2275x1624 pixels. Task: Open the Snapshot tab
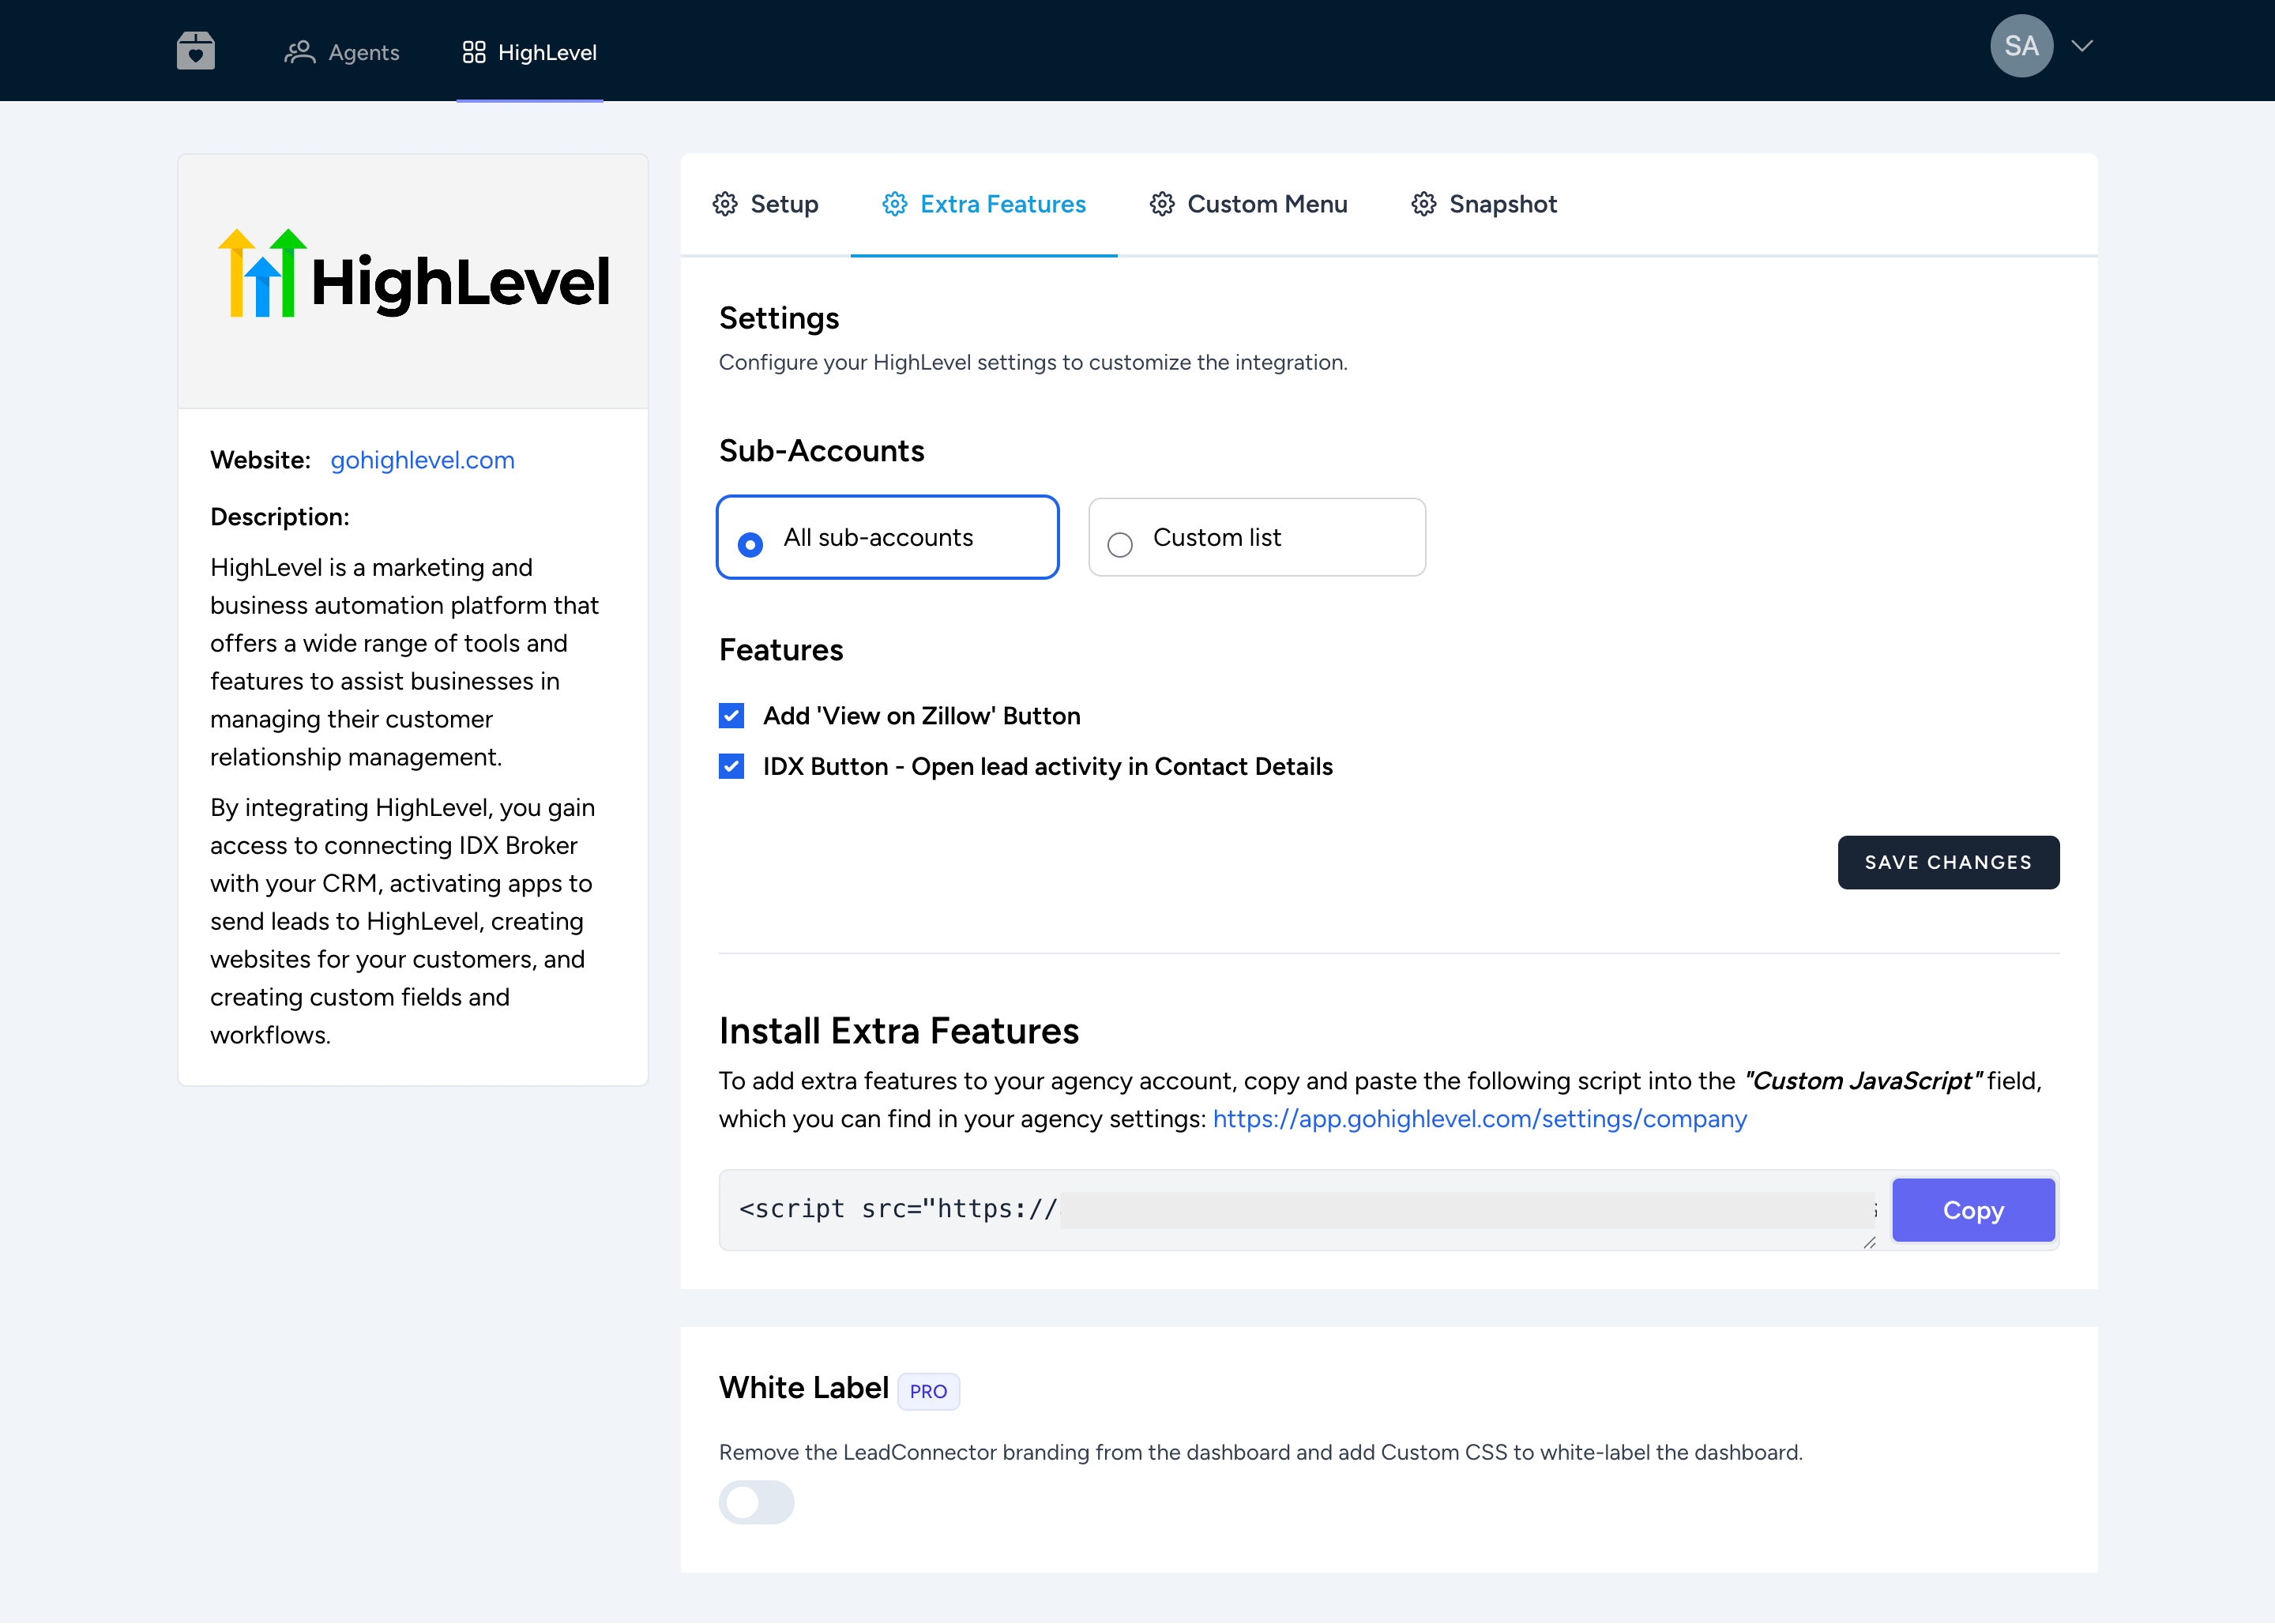pyautogui.click(x=1502, y=204)
